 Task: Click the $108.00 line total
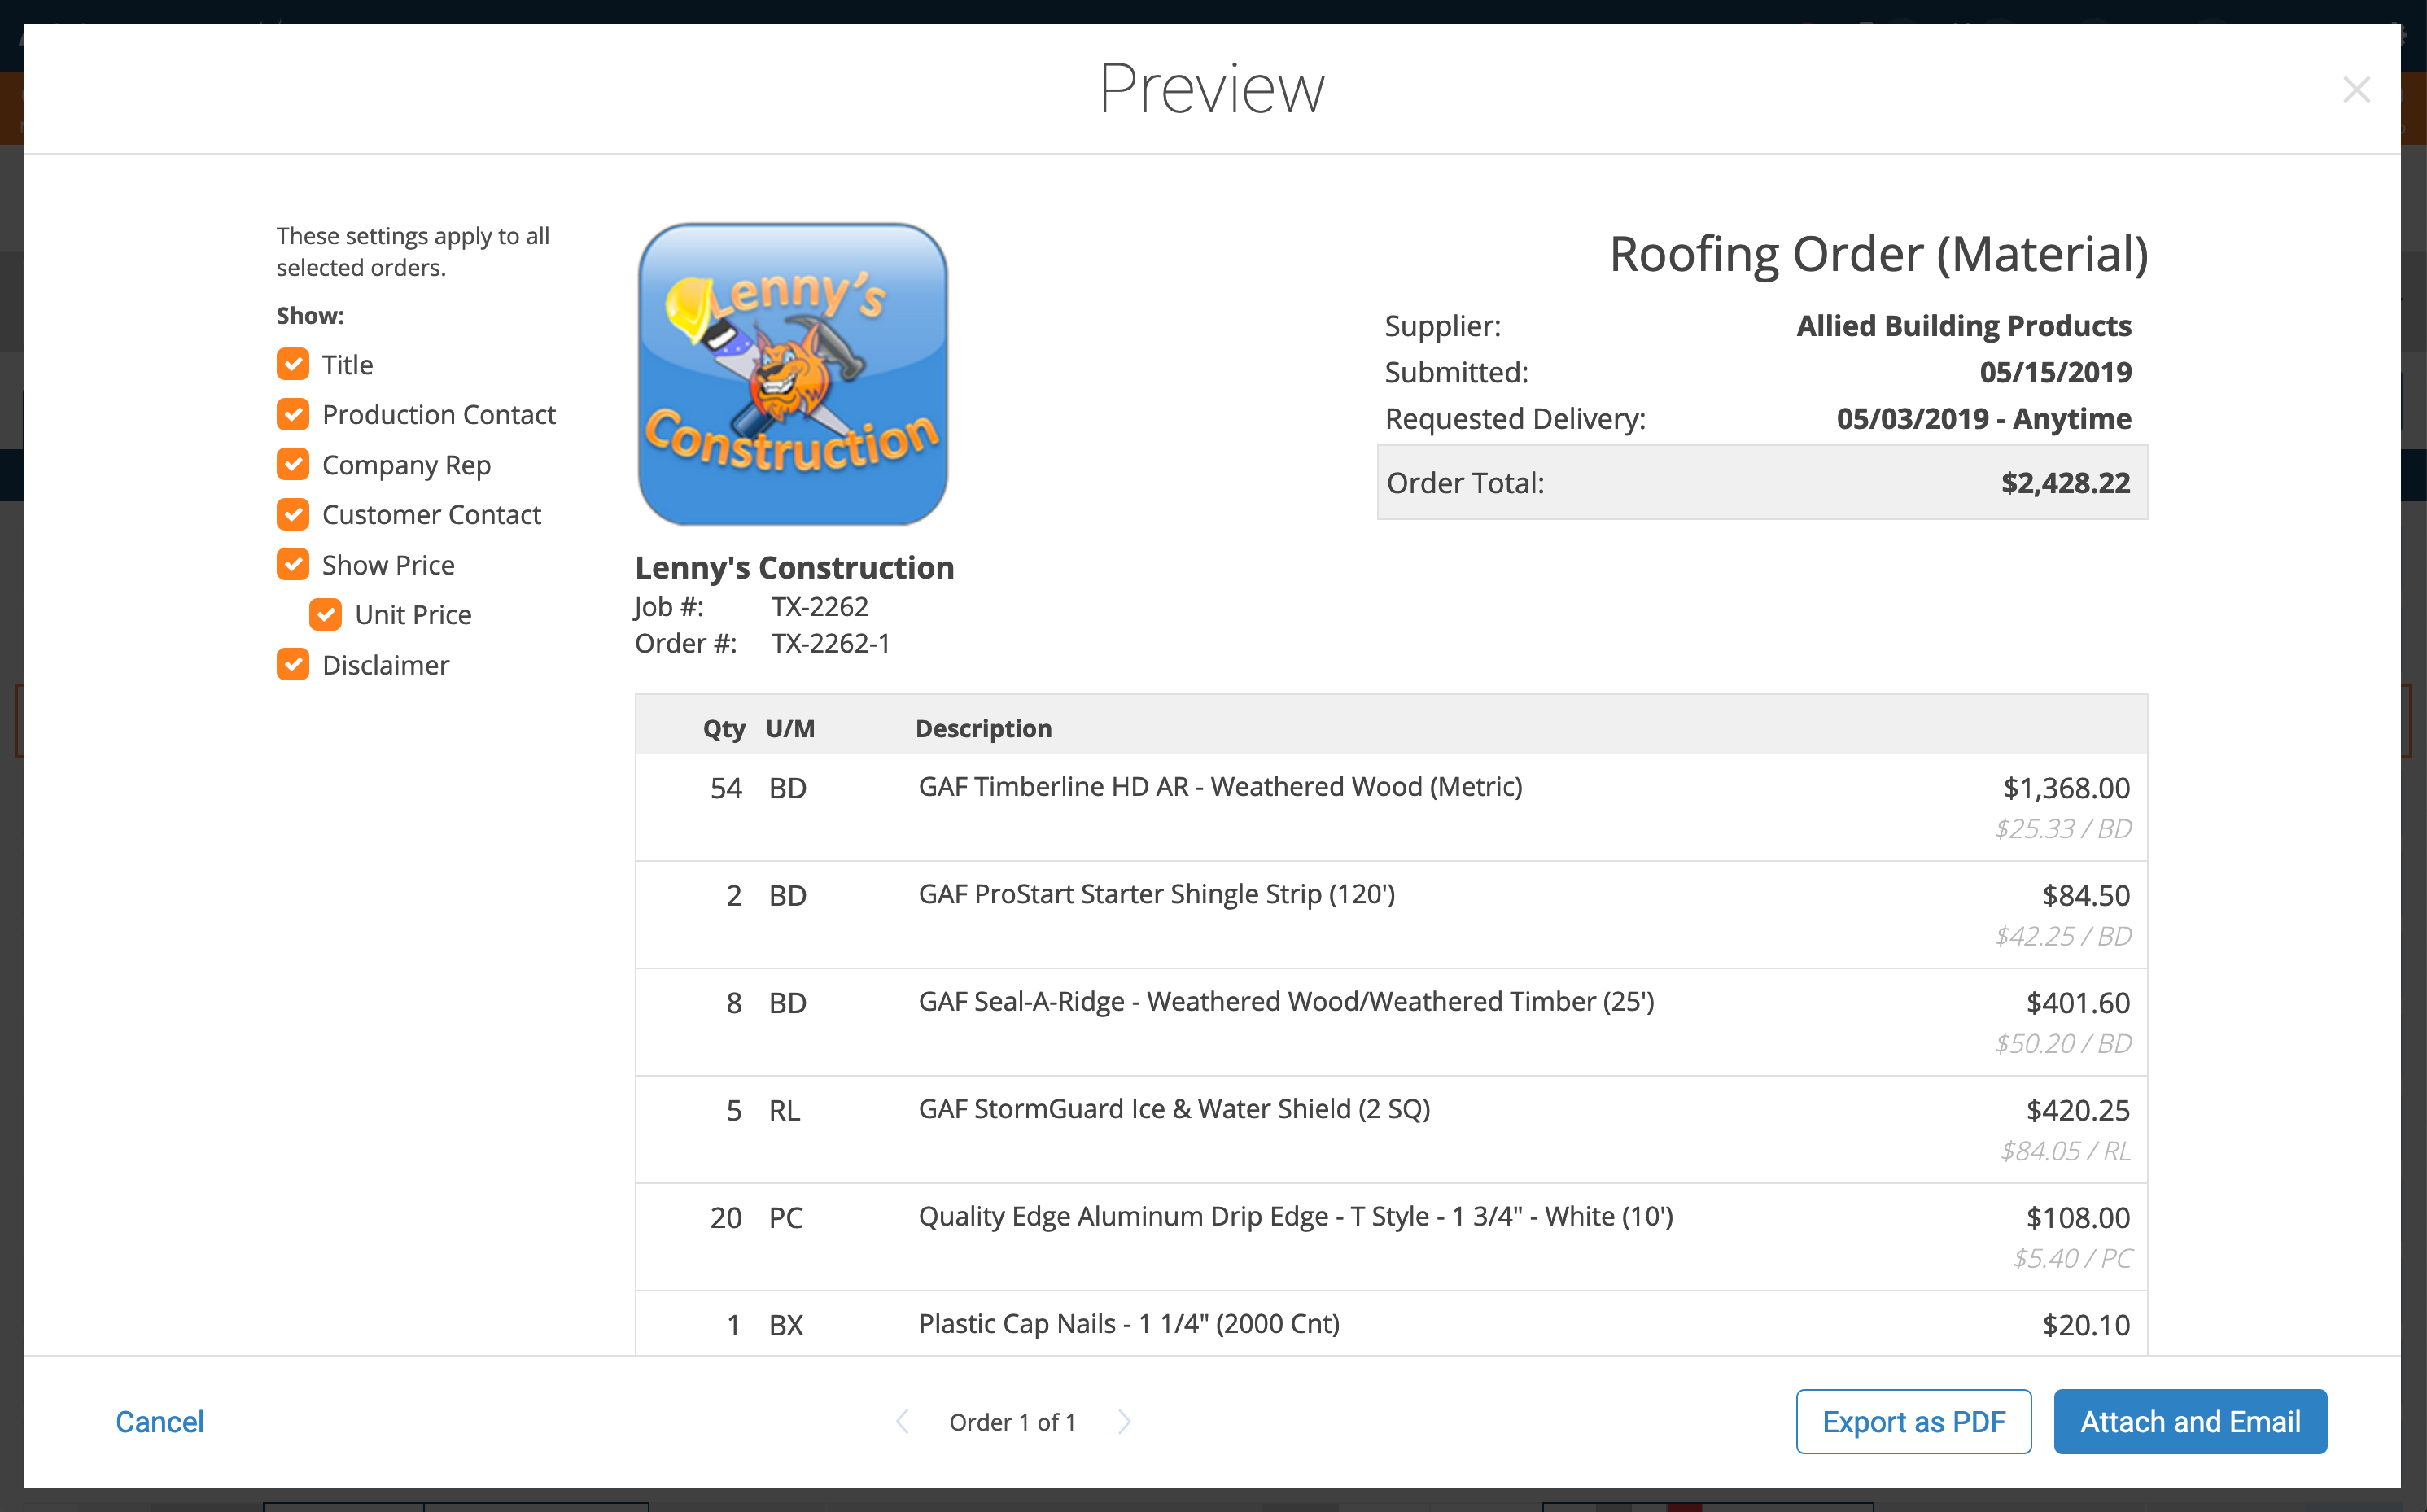pyautogui.click(x=2078, y=1218)
